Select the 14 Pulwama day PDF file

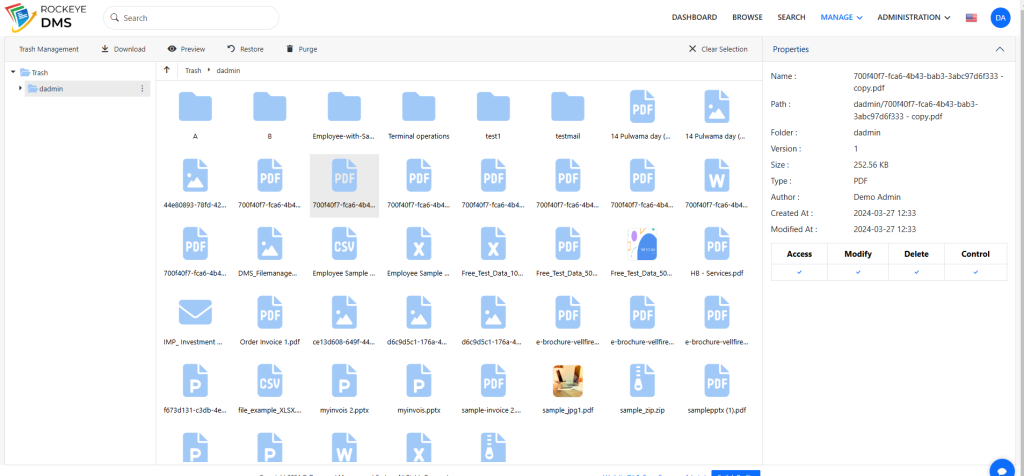pos(642,116)
